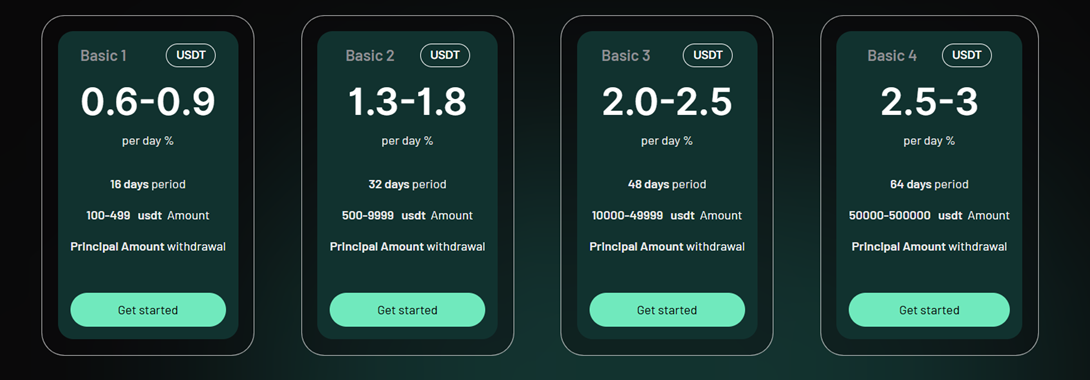The height and width of the screenshot is (380, 1090).
Task: Select the USDT badge on Basic 1
Action: 190,55
